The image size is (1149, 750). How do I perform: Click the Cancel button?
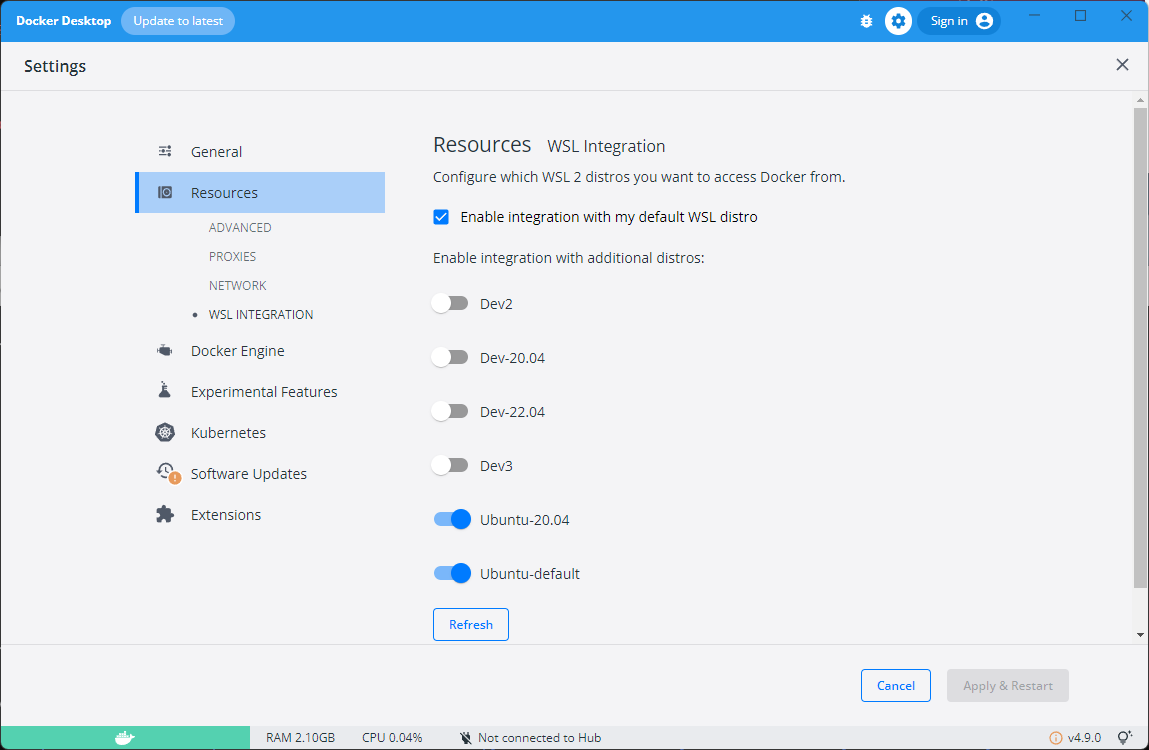tap(895, 685)
